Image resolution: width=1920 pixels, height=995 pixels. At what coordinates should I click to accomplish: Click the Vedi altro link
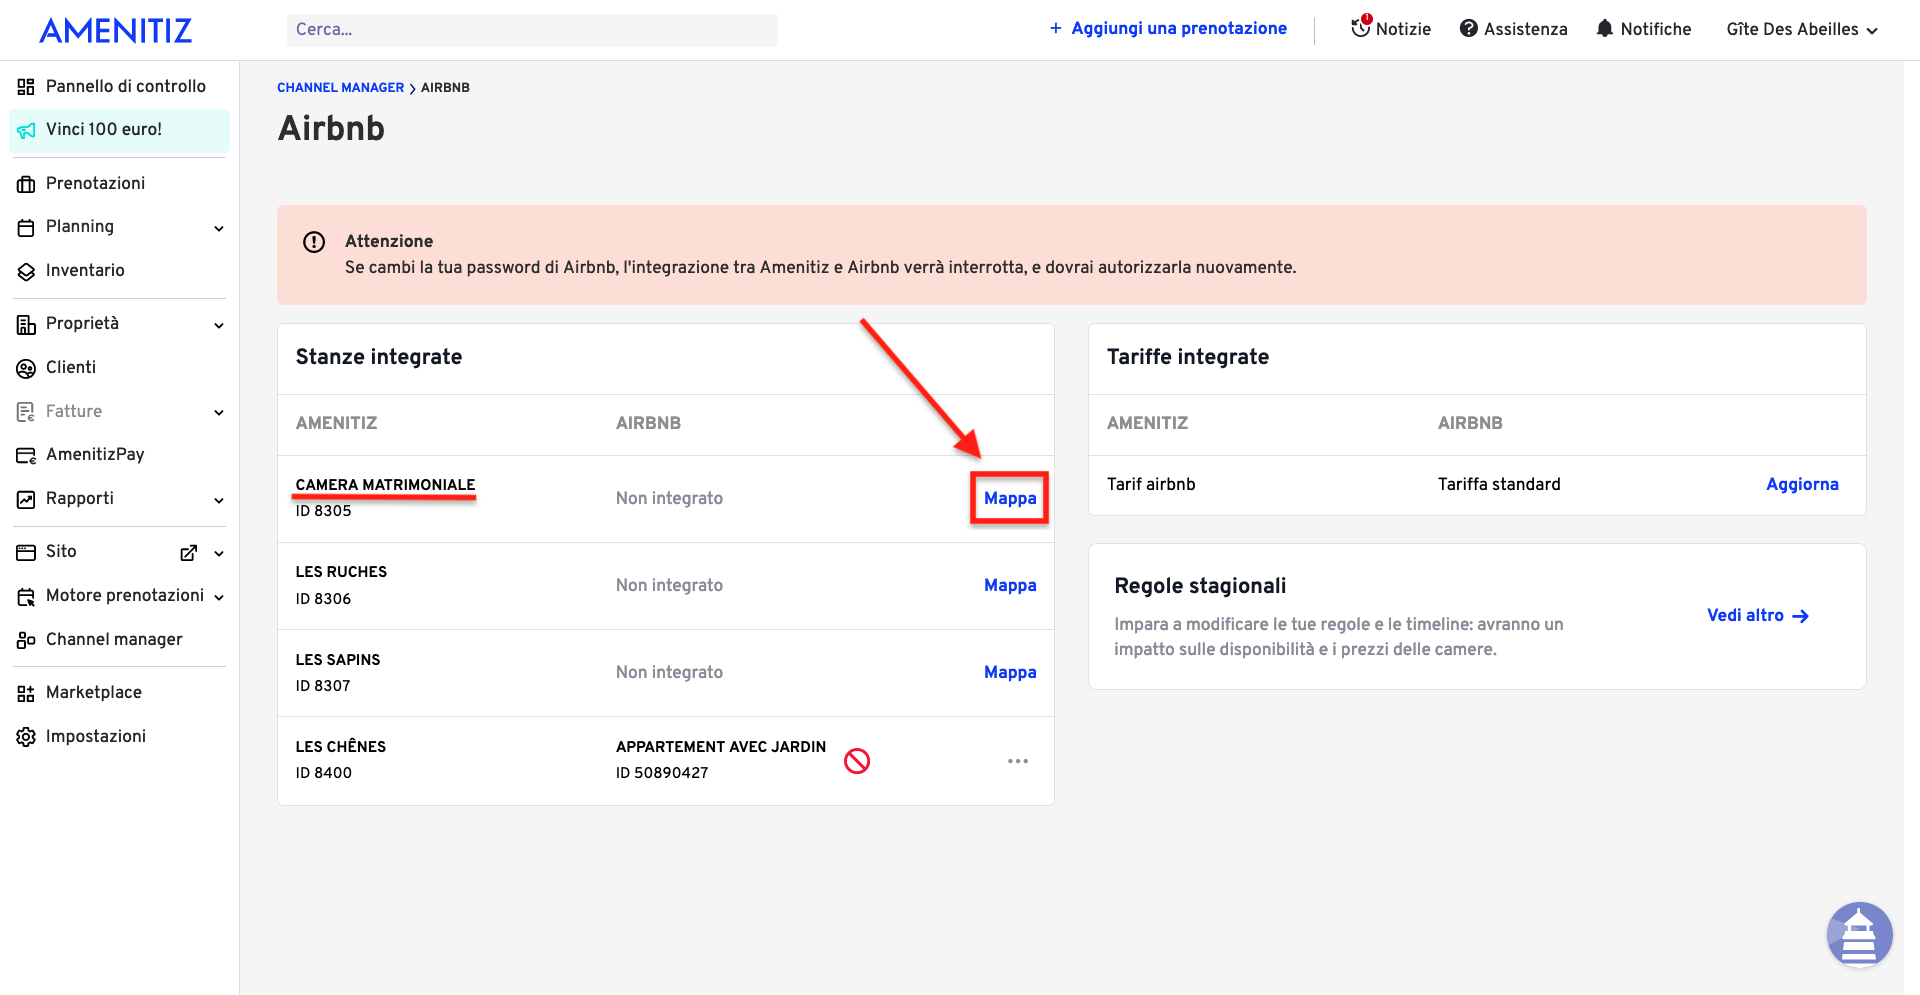[x=1745, y=615]
